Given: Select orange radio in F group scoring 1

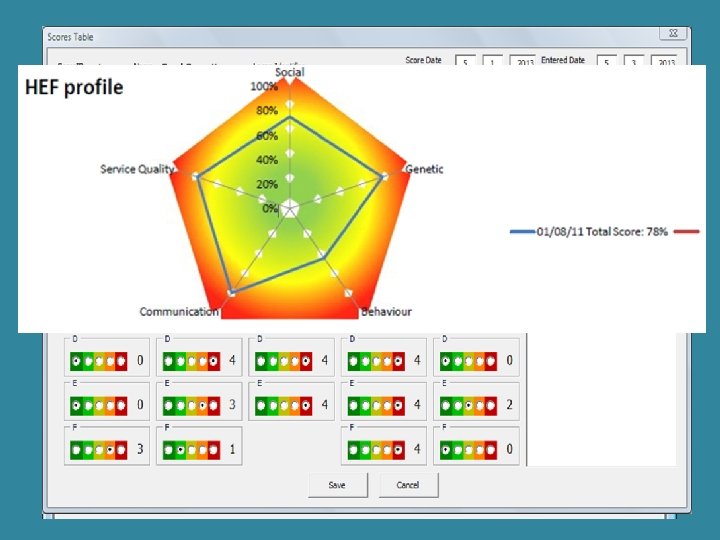Looking at the screenshot, I should click(202, 450).
